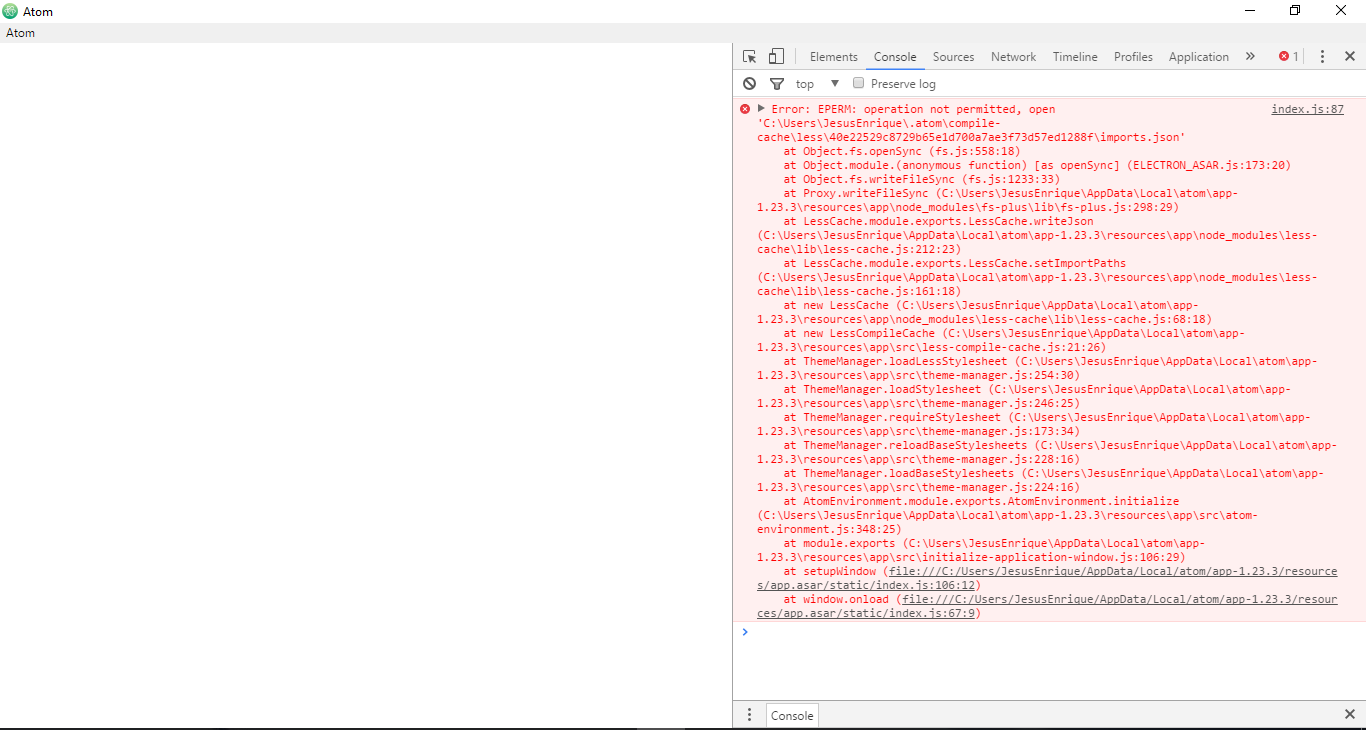Viewport: 1366px width, 730px height.
Task: Close the bottom console drawer
Action: tap(1350, 715)
